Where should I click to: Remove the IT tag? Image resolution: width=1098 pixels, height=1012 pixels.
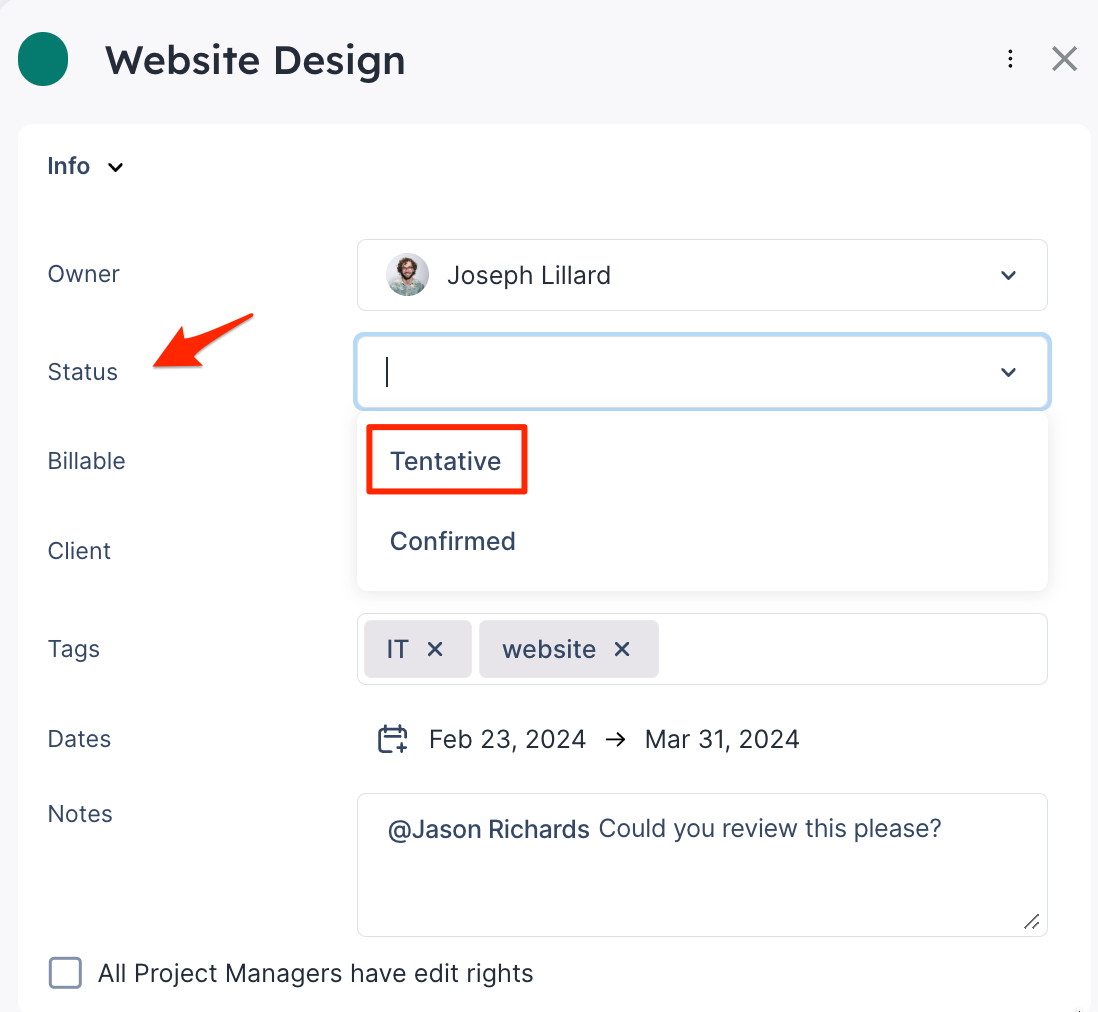pos(435,649)
